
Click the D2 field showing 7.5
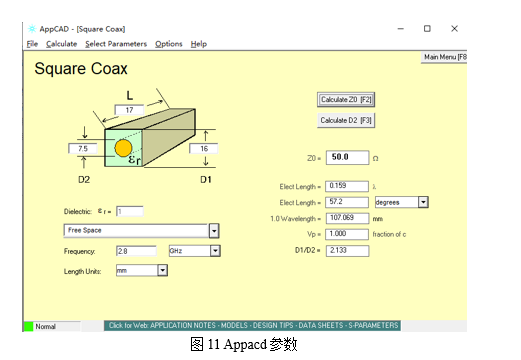click(83, 148)
